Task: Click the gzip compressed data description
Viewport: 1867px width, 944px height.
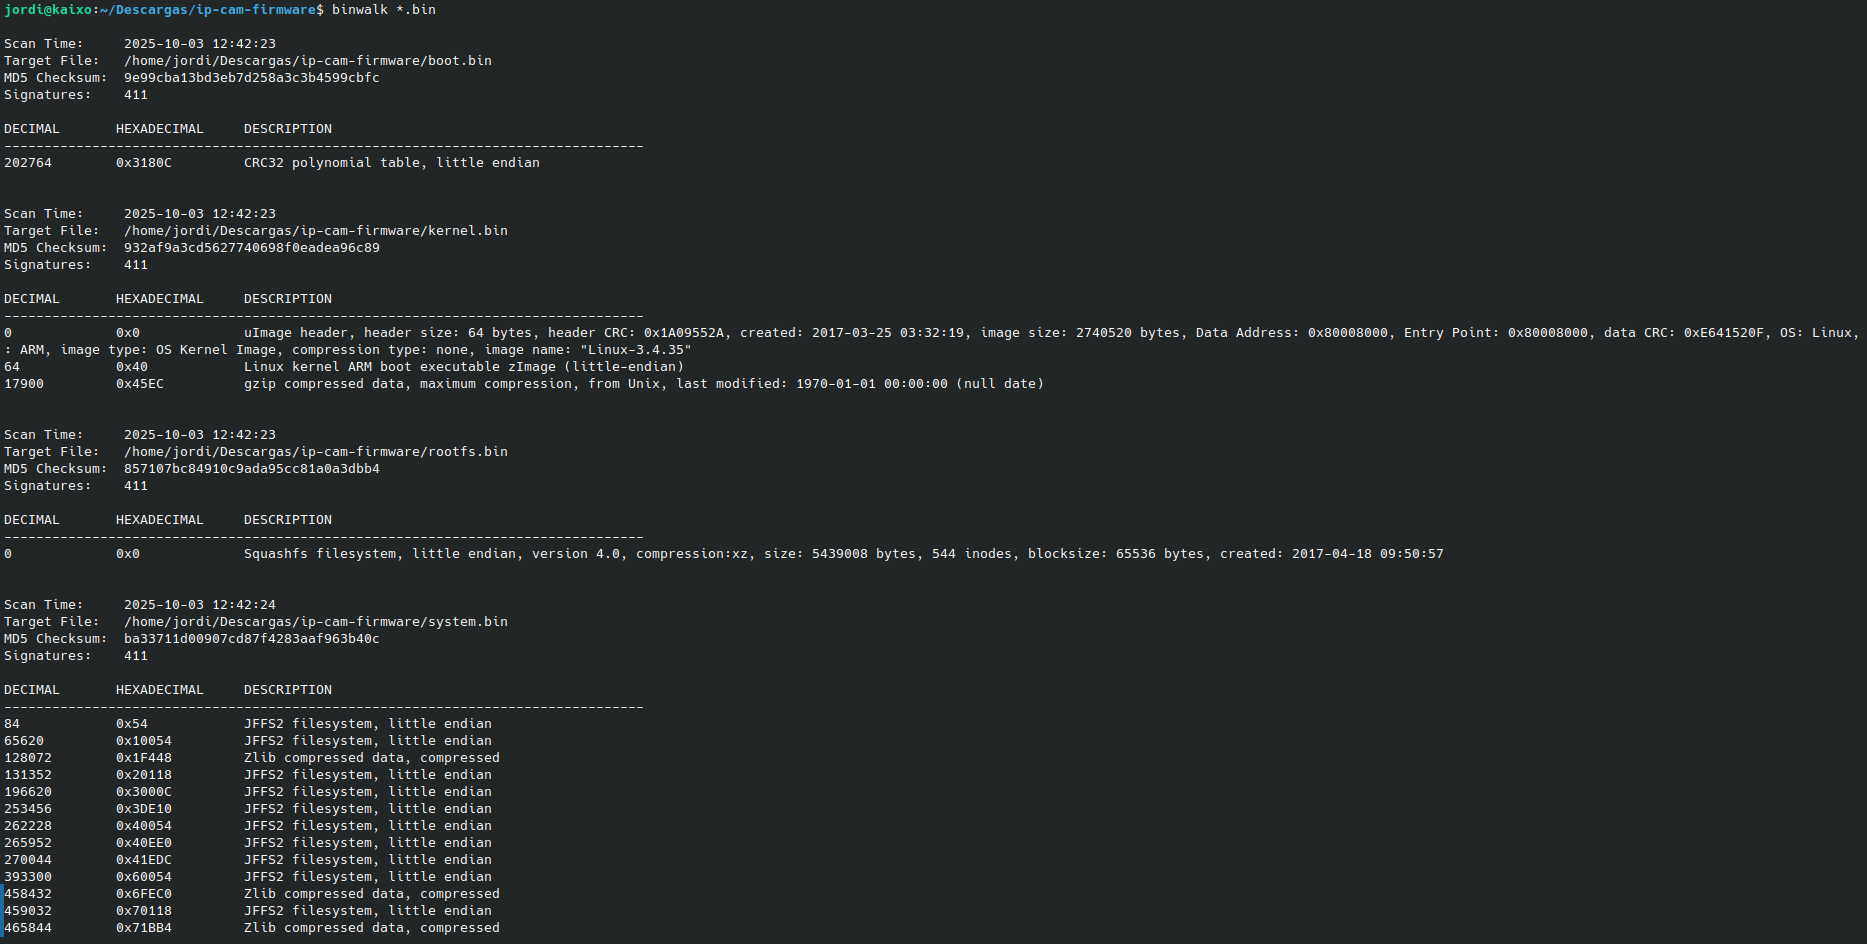Action: (x=643, y=384)
